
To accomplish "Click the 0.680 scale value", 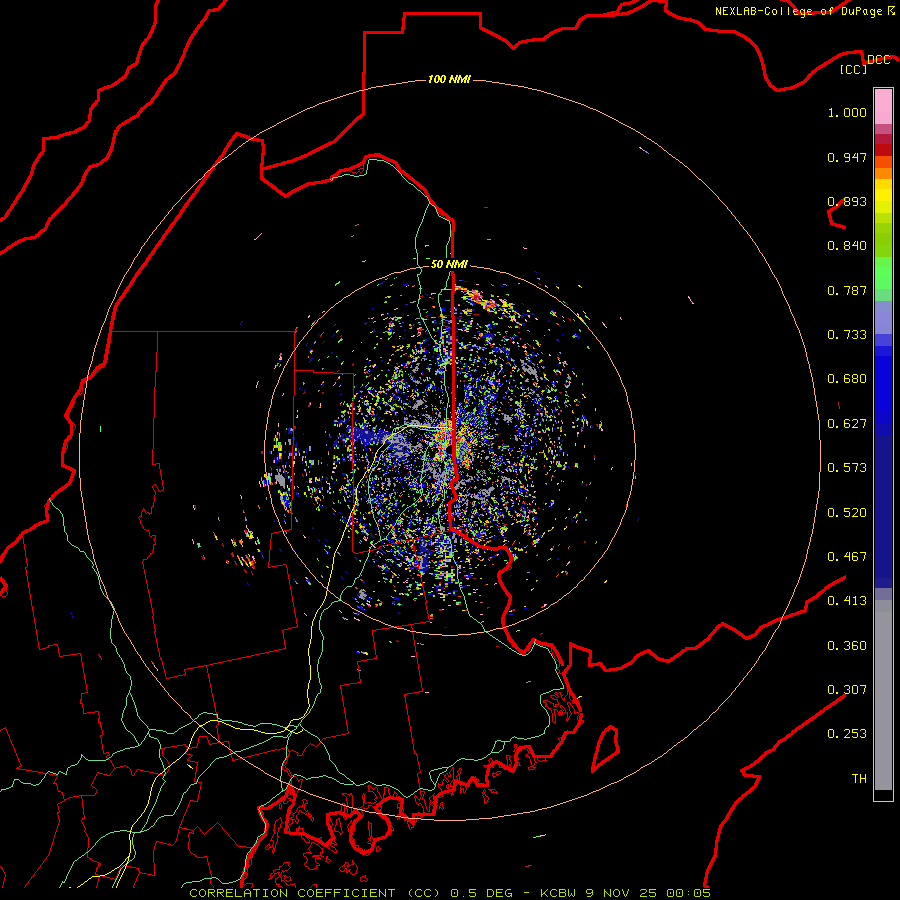I will click(x=847, y=379).
